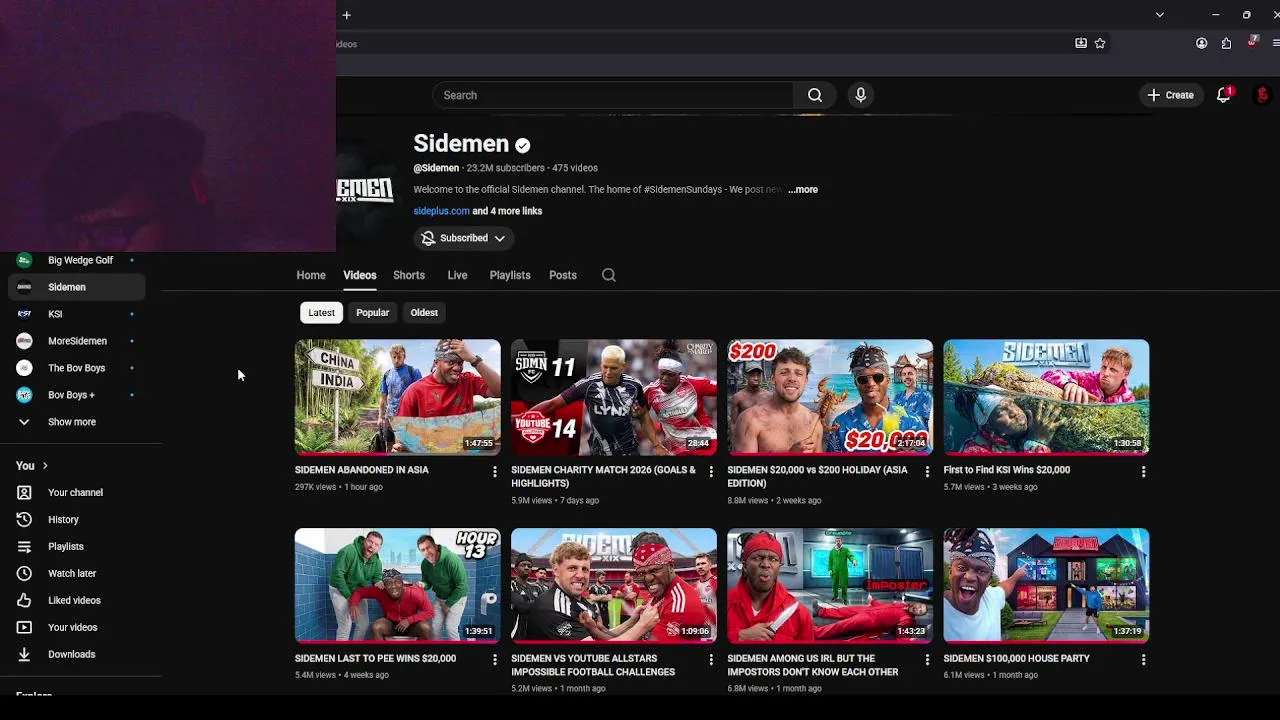Open Big Wedge Golf subscription
The image size is (1280, 720).
click(x=76, y=260)
